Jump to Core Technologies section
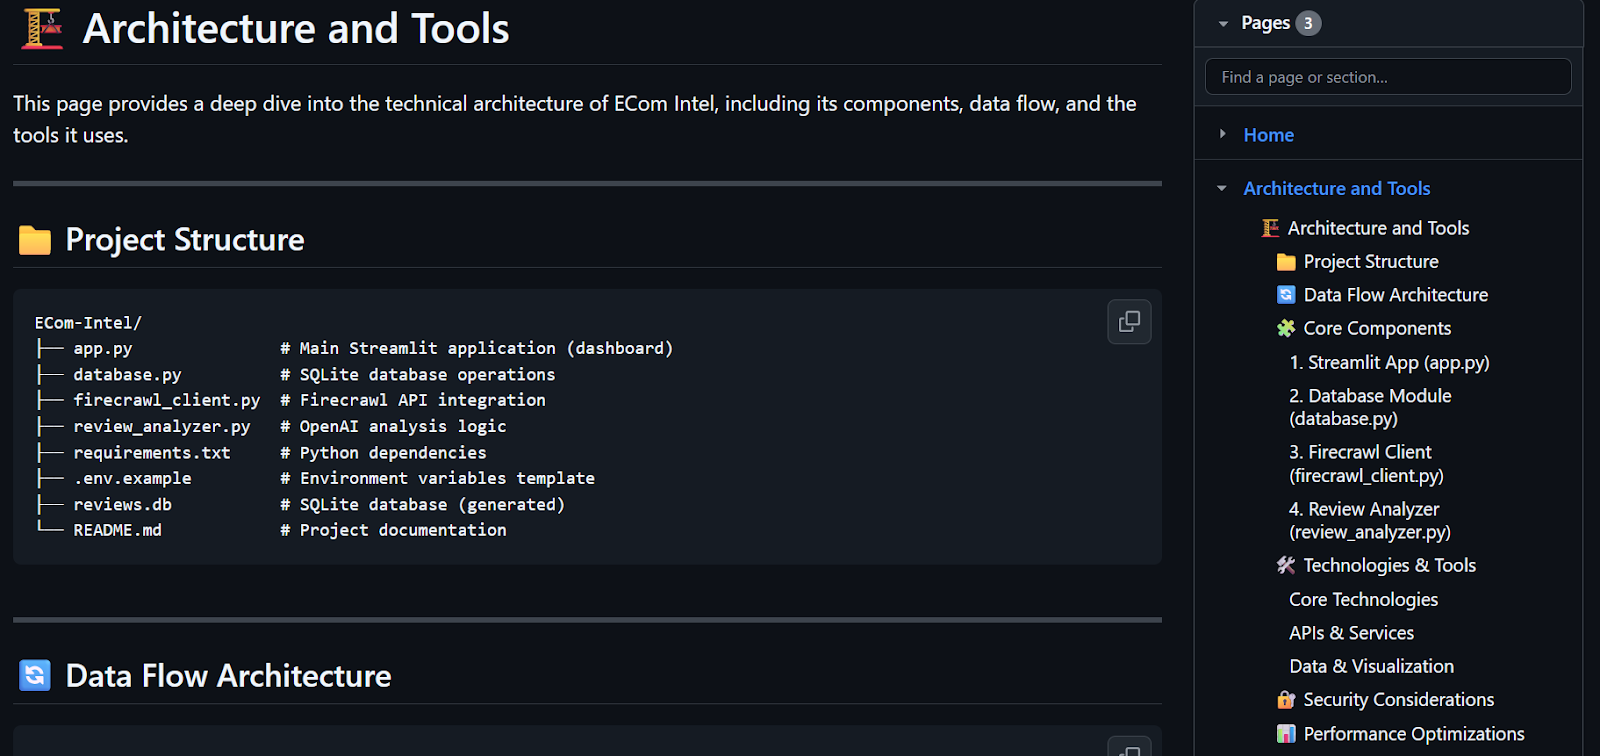Viewport: 1600px width, 756px height. pyautogui.click(x=1363, y=599)
